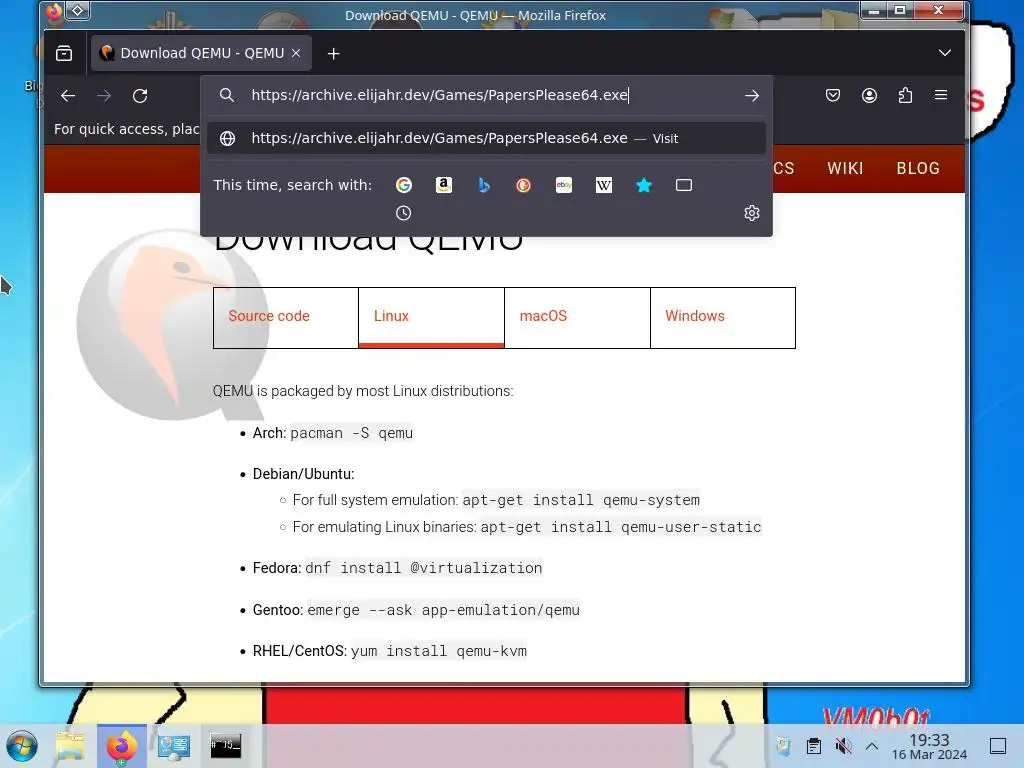Click the 'pacman -S qemu' command text
Screen dimensions: 1024x768
(351, 433)
